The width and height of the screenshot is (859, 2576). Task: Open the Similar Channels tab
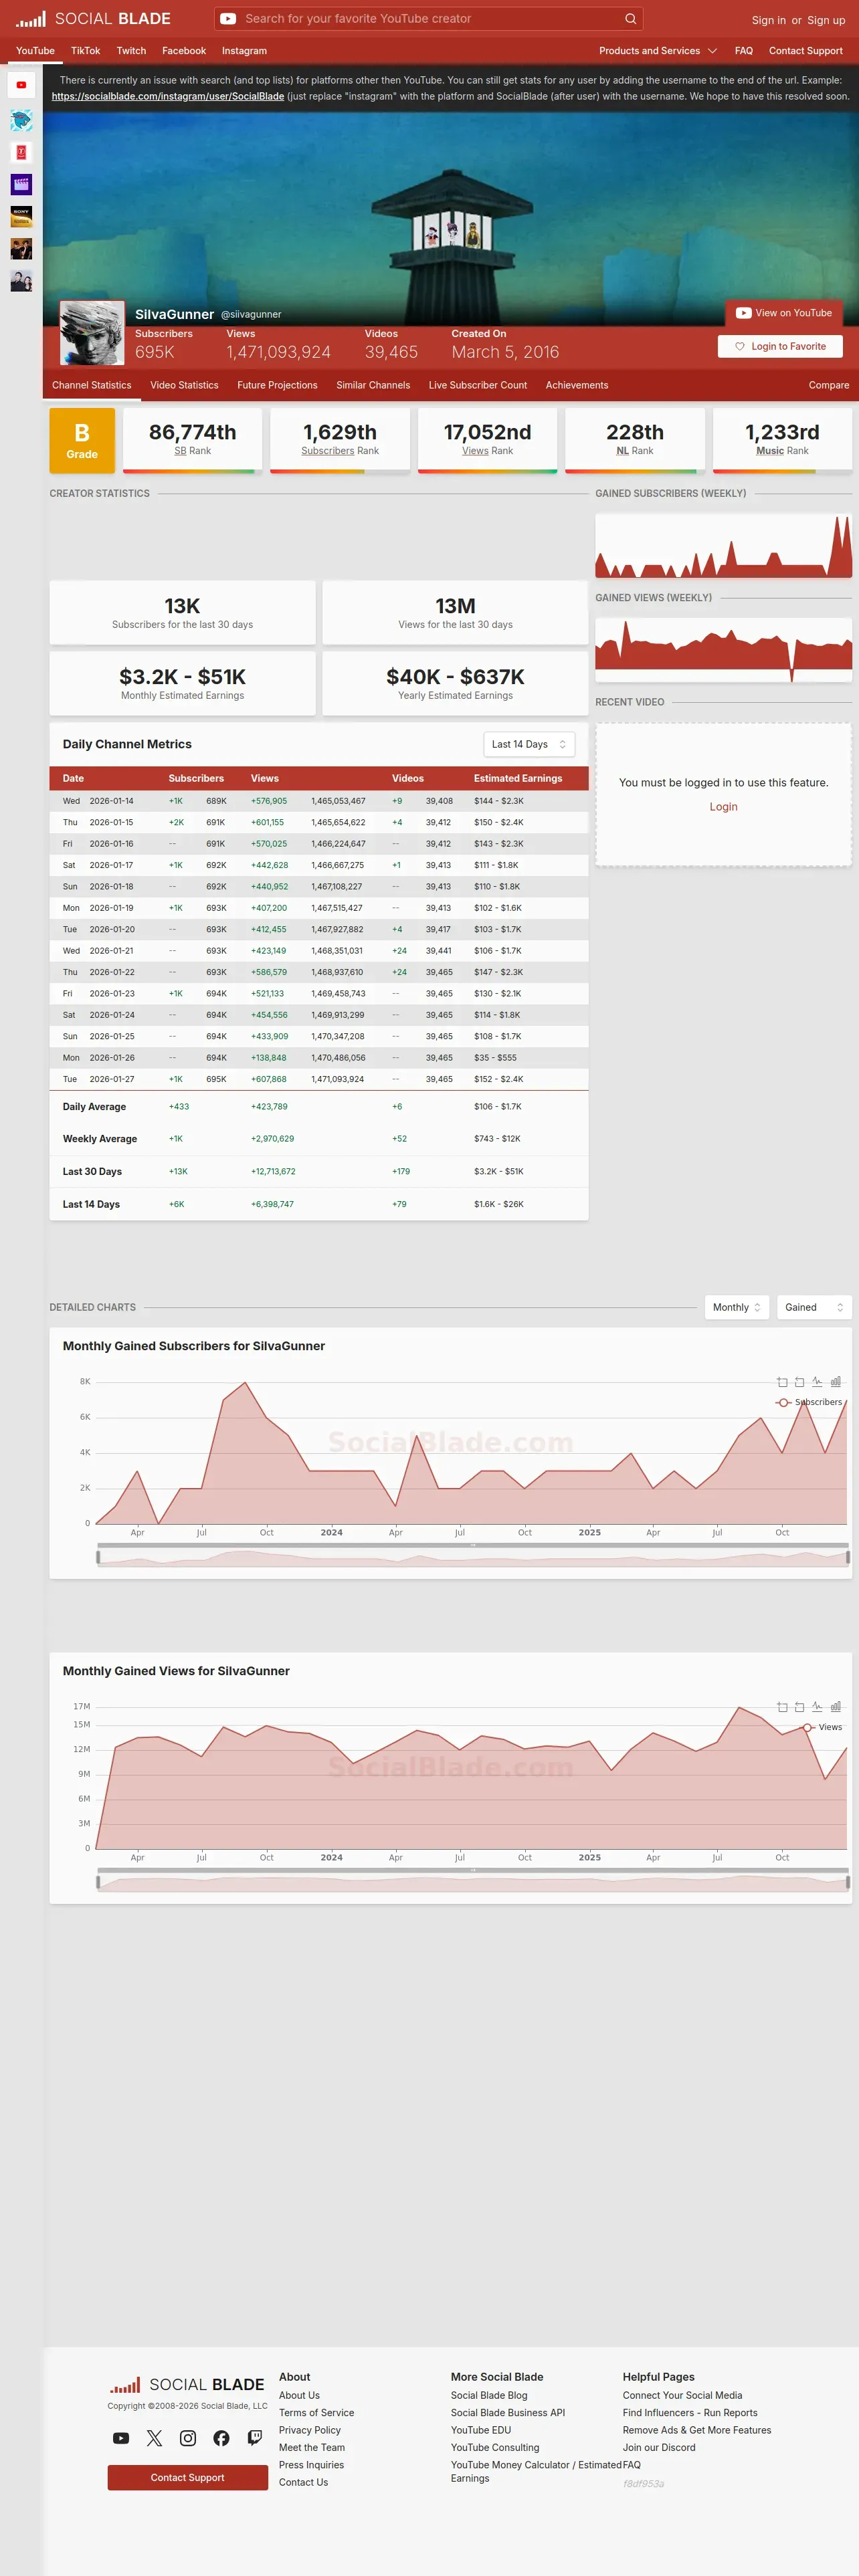coord(373,385)
